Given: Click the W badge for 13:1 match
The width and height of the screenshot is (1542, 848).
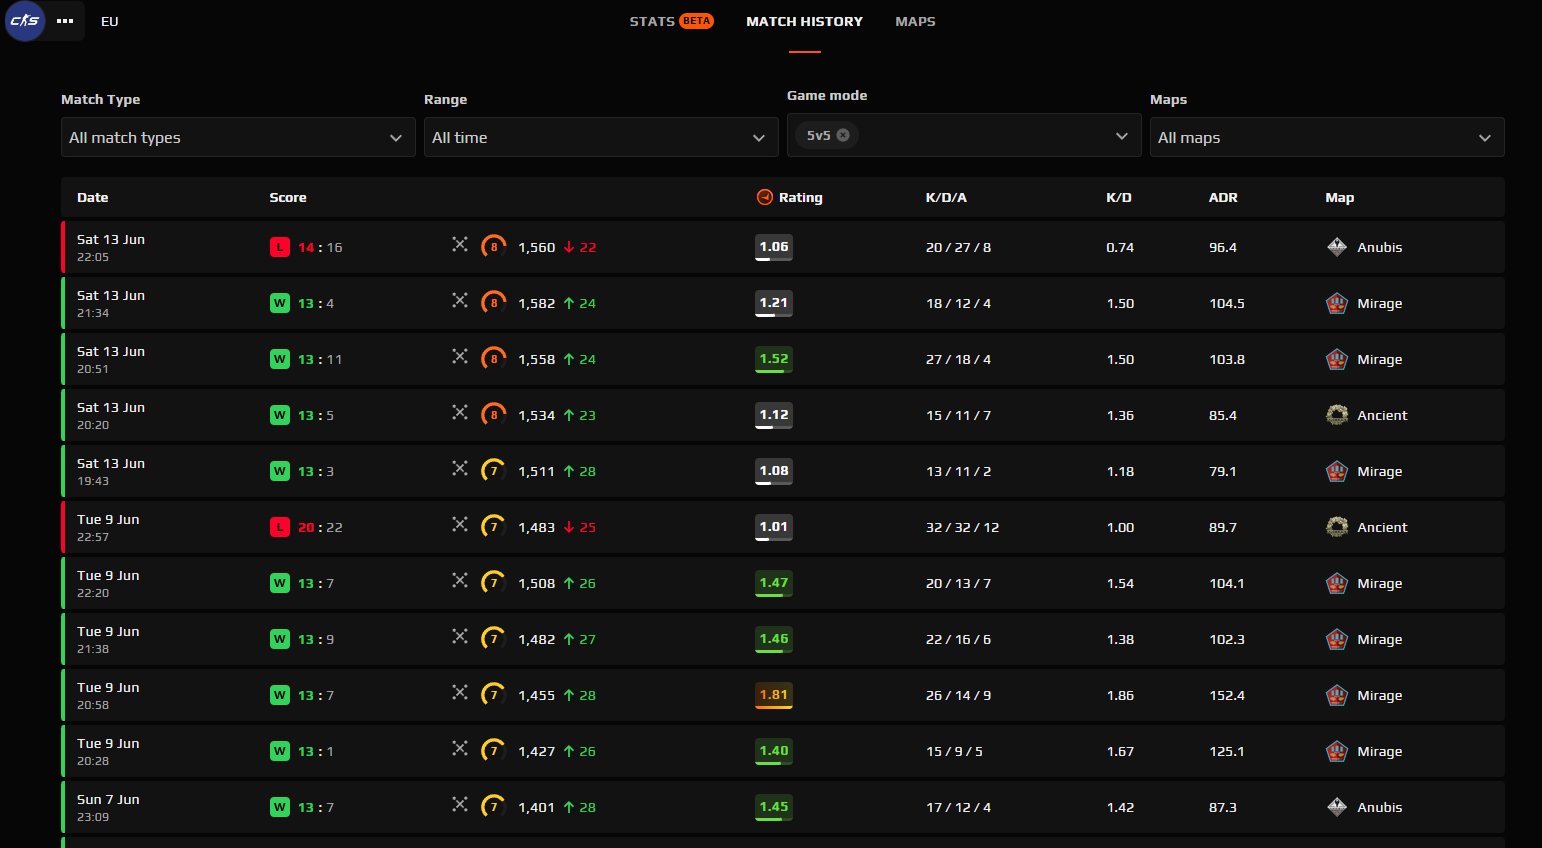Looking at the screenshot, I should click(280, 751).
